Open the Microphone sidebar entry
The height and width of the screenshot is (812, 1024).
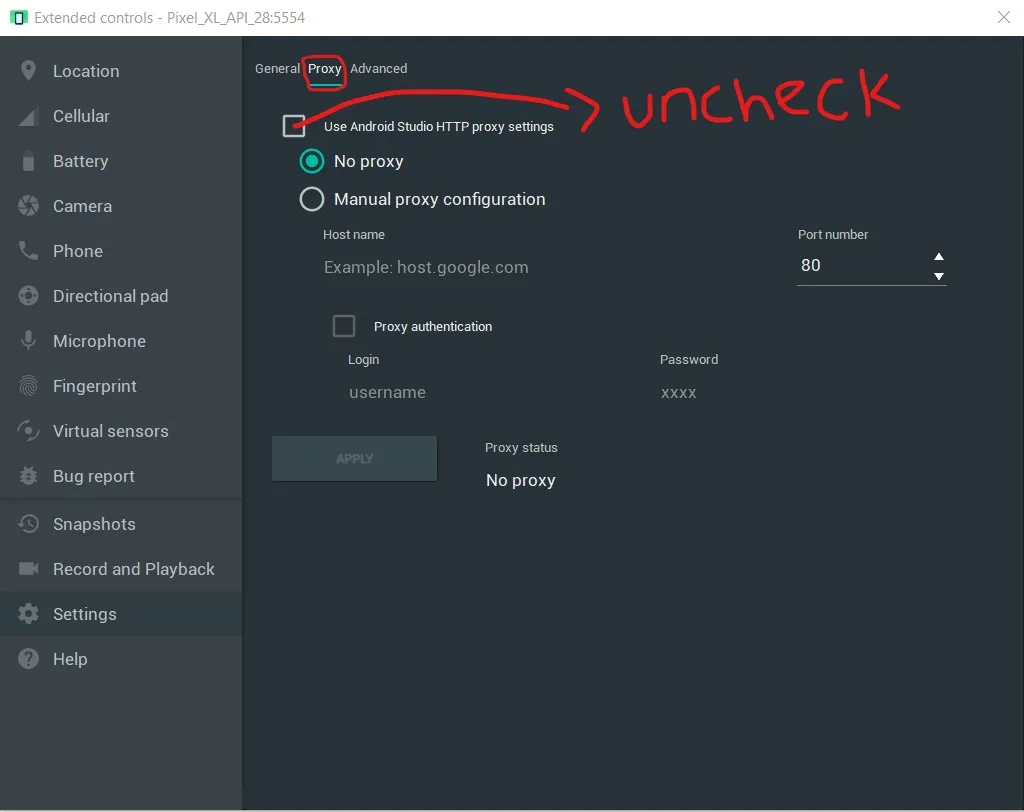(x=121, y=341)
